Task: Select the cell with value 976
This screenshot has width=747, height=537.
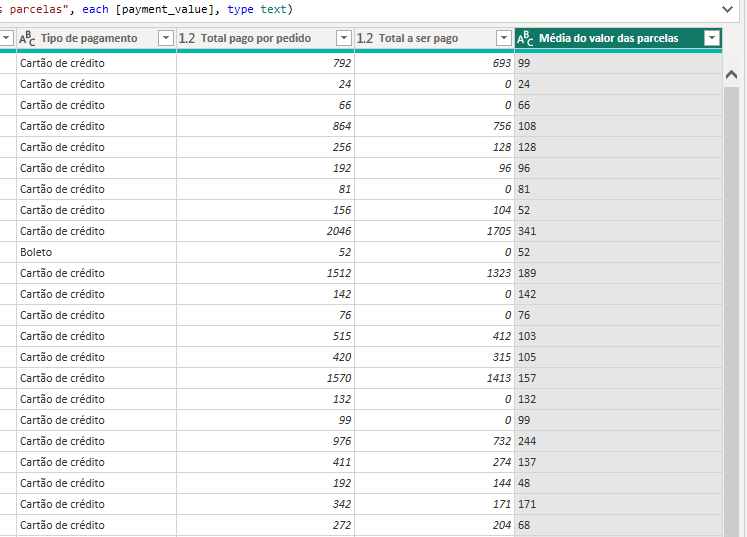Action: point(265,441)
